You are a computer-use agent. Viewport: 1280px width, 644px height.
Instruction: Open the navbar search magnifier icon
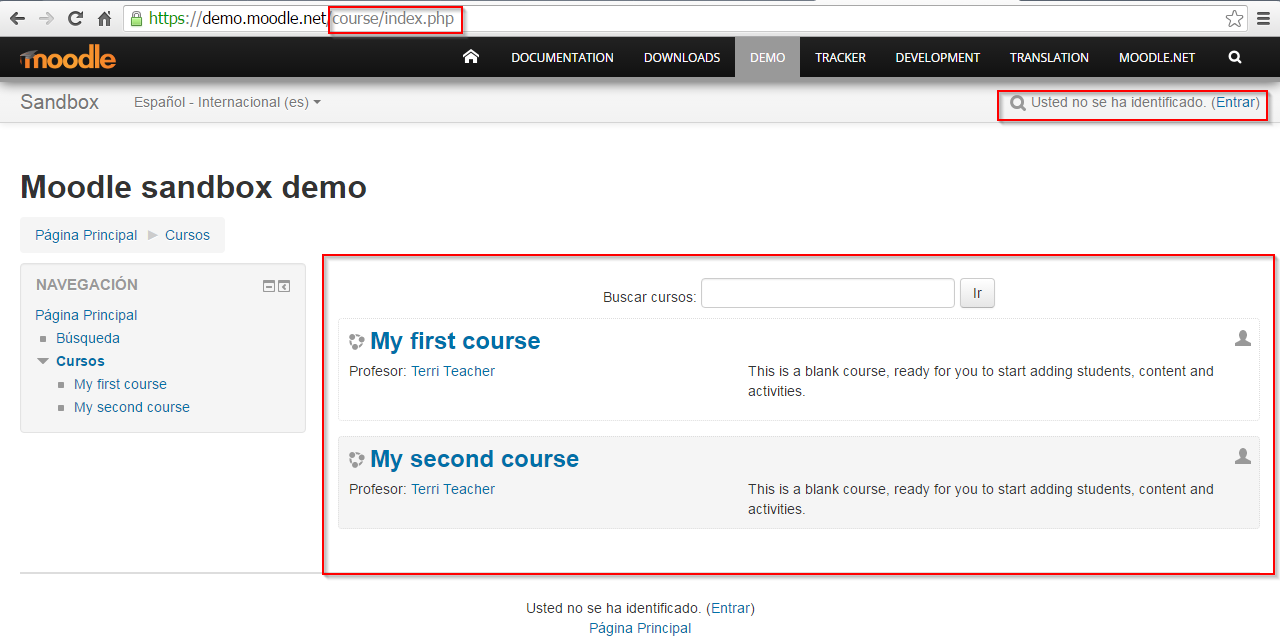tap(1235, 57)
